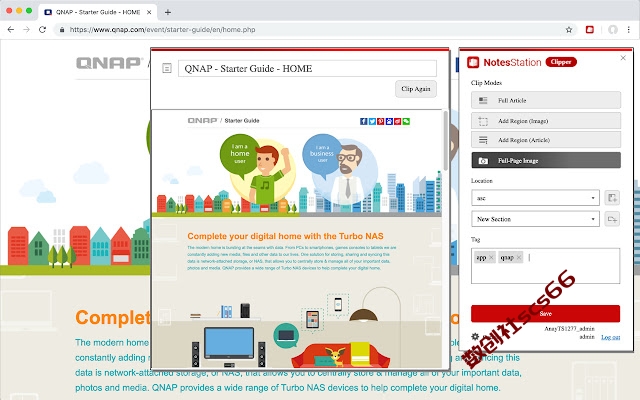Open the Chrome three-dot menu
The height and width of the screenshot is (400, 640).
pyautogui.click(x=629, y=29)
